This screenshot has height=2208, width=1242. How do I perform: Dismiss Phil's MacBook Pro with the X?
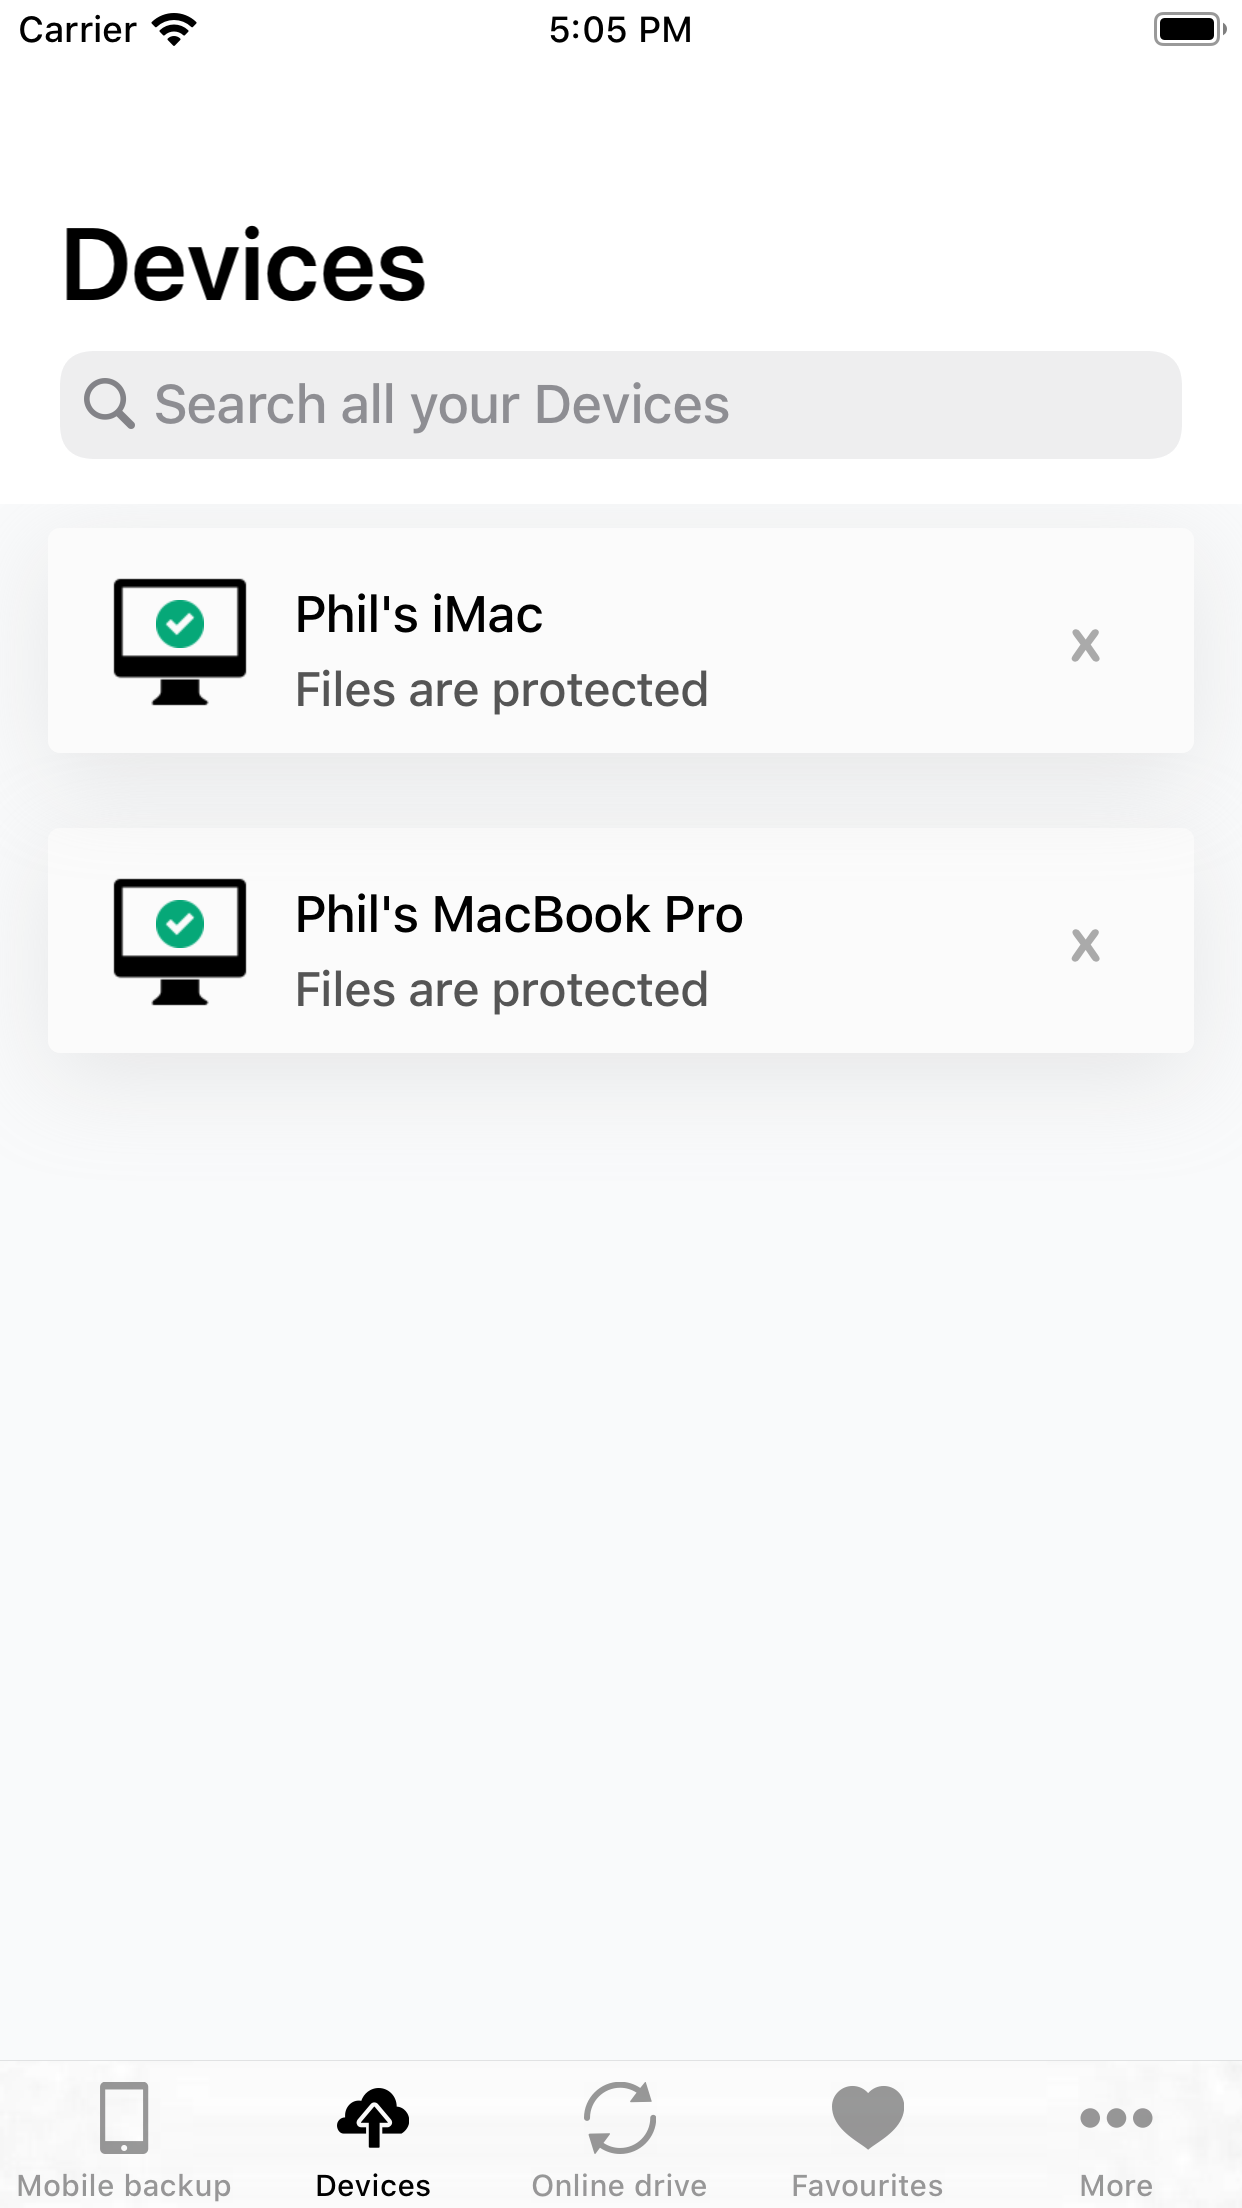[x=1086, y=946]
